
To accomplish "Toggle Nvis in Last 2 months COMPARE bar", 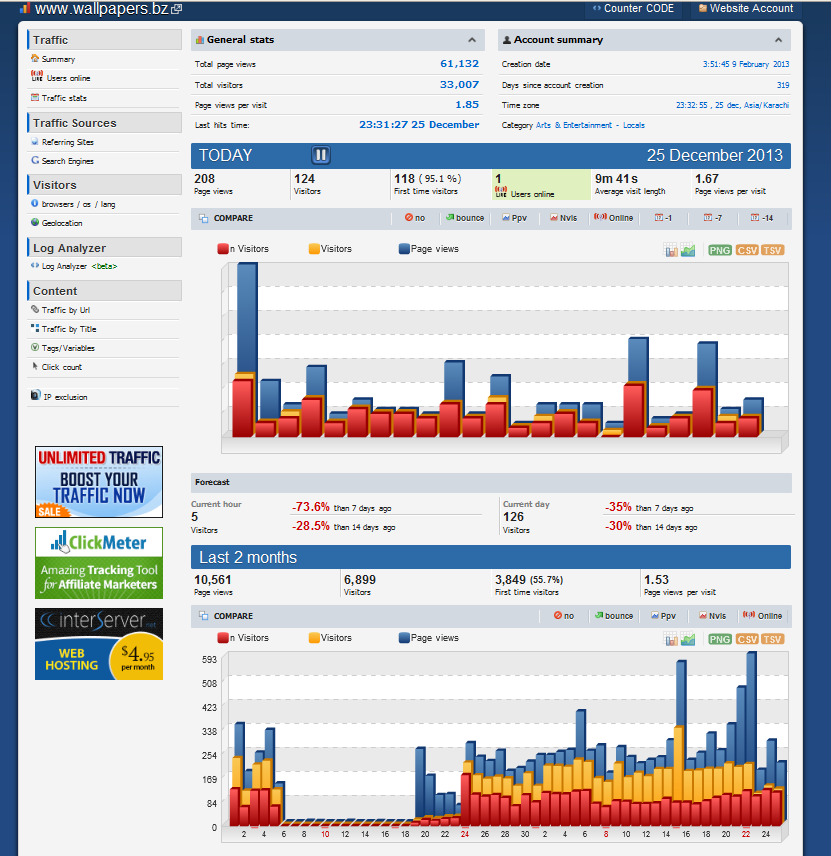I will coord(713,616).
